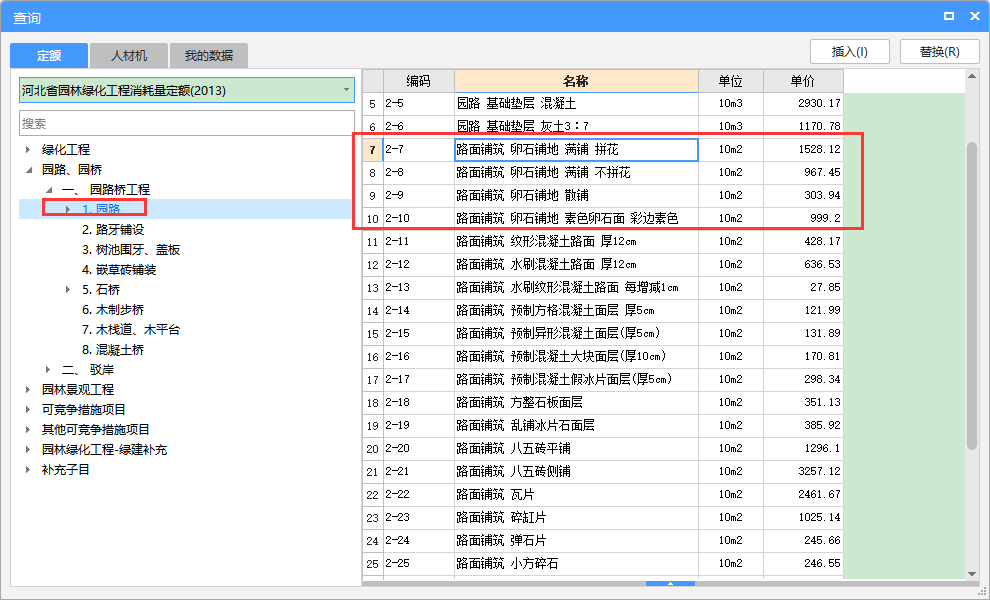Select 6. 木制步桥 tree item
The width and height of the screenshot is (990, 600).
(113, 309)
